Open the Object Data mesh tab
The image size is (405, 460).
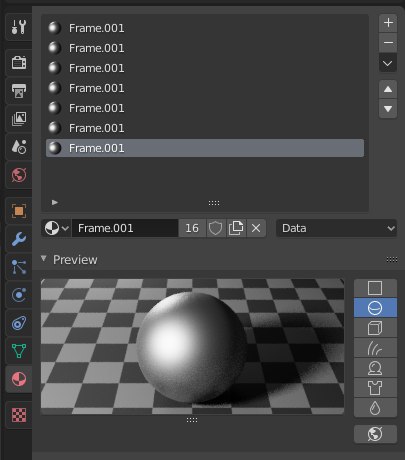coord(19,351)
